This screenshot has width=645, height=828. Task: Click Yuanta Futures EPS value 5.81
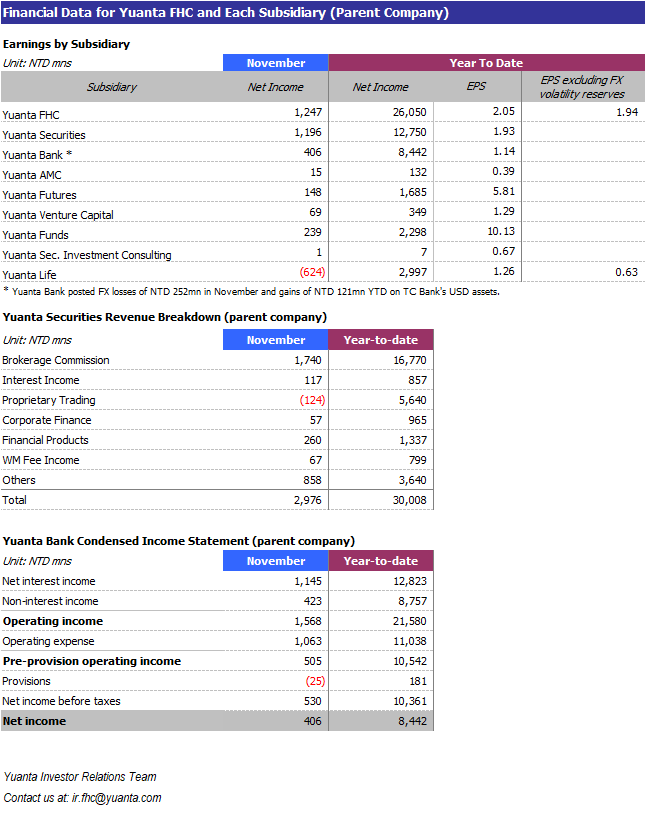point(503,191)
